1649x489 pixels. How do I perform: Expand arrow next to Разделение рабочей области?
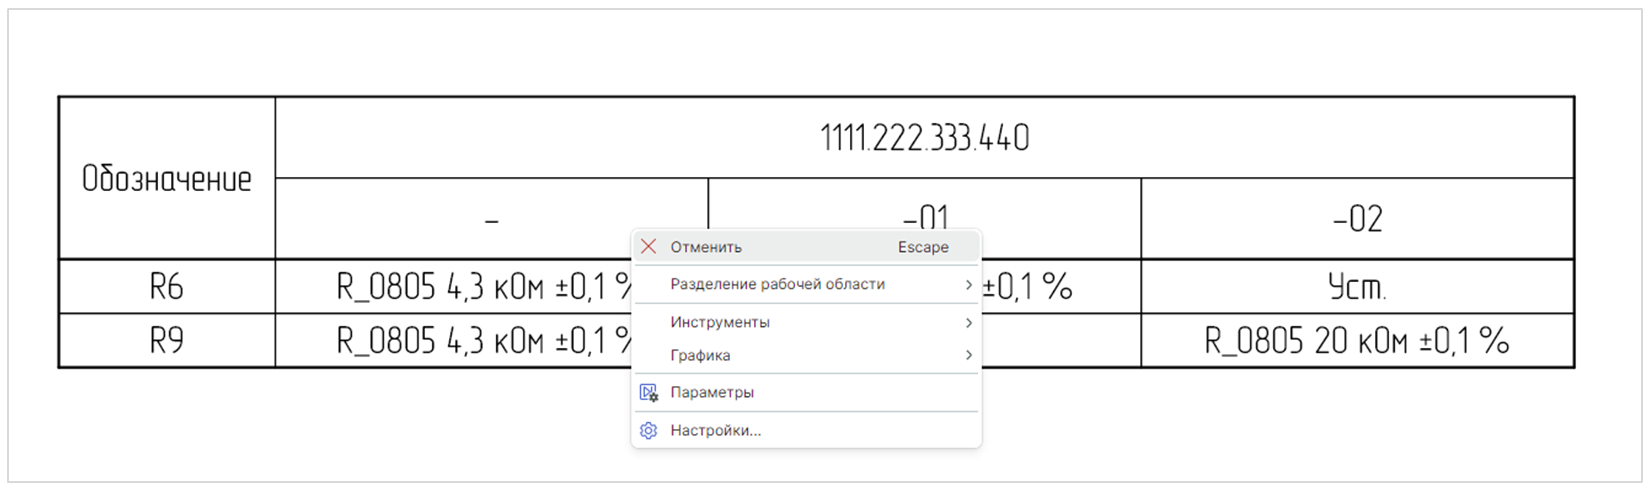click(x=968, y=285)
